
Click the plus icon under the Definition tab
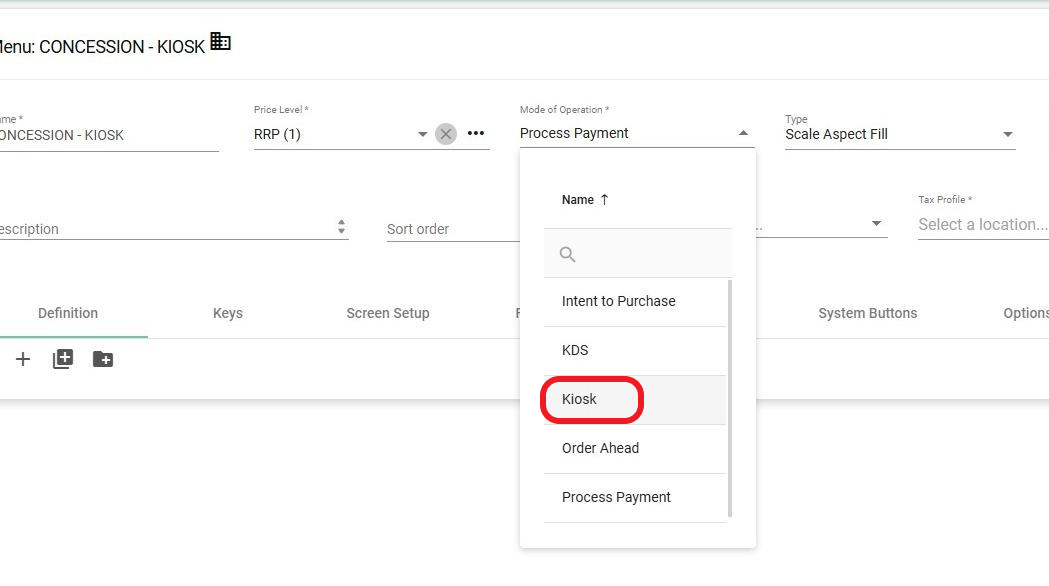[x=23, y=359]
